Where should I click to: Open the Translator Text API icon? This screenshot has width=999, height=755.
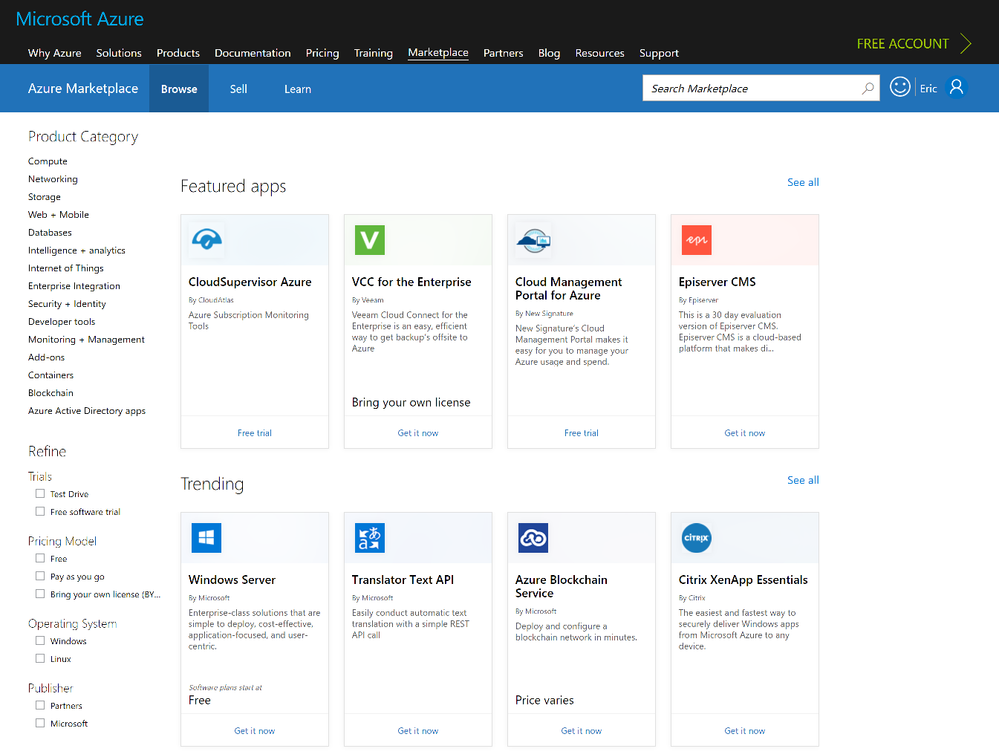369,537
